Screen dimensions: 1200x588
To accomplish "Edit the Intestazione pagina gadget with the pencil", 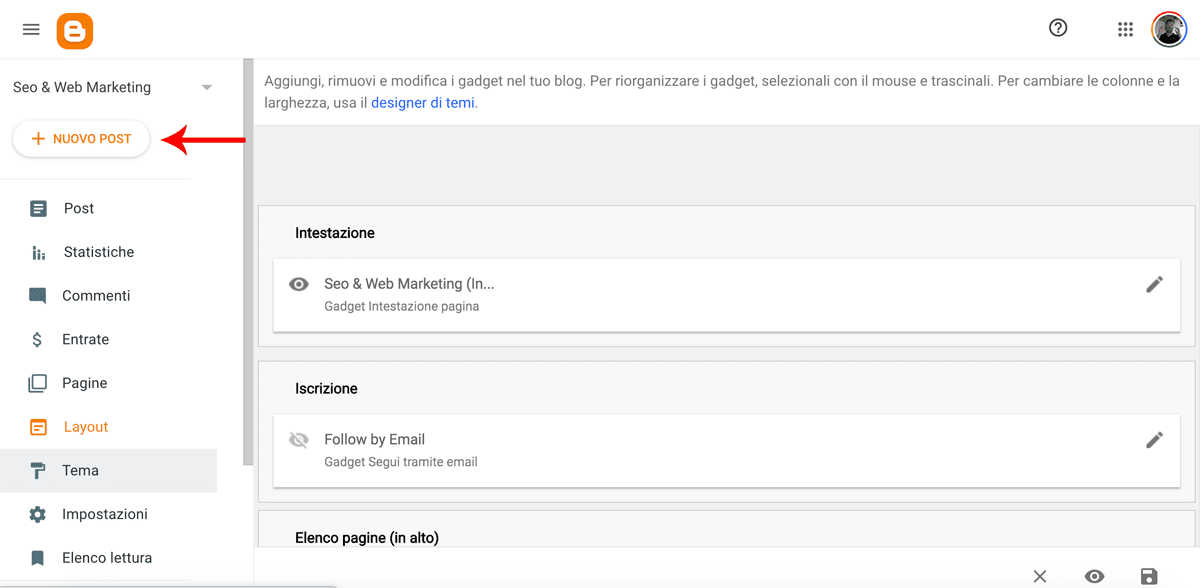I will pyautogui.click(x=1154, y=284).
